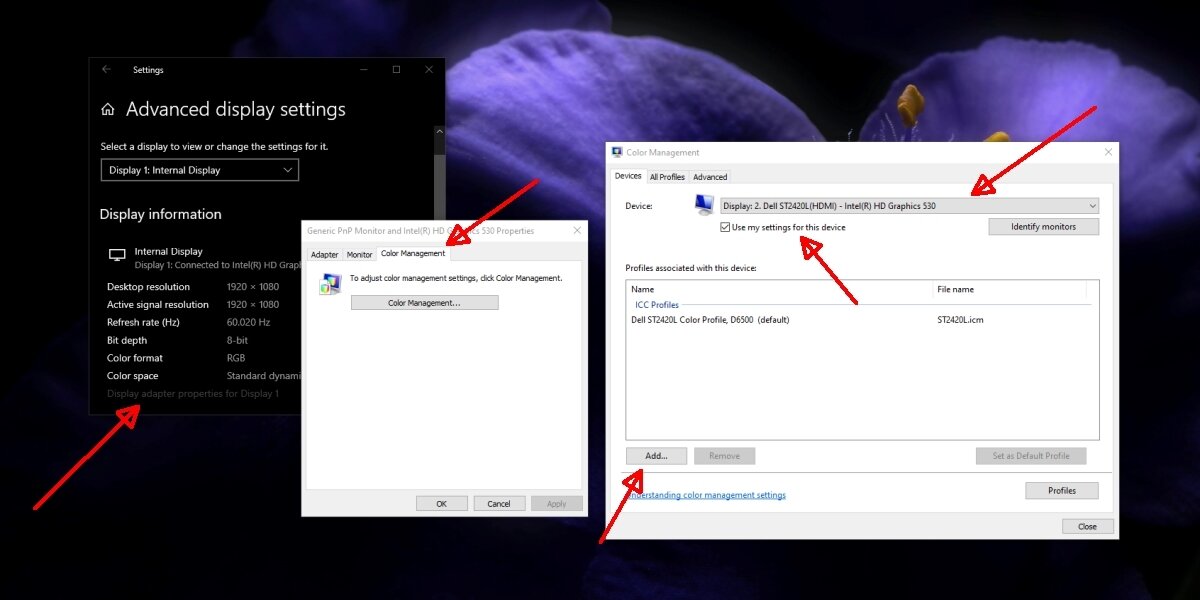Click the monitor icon beside Device dropdown
Image resolution: width=1200 pixels, height=600 pixels.
coord(704,204)
